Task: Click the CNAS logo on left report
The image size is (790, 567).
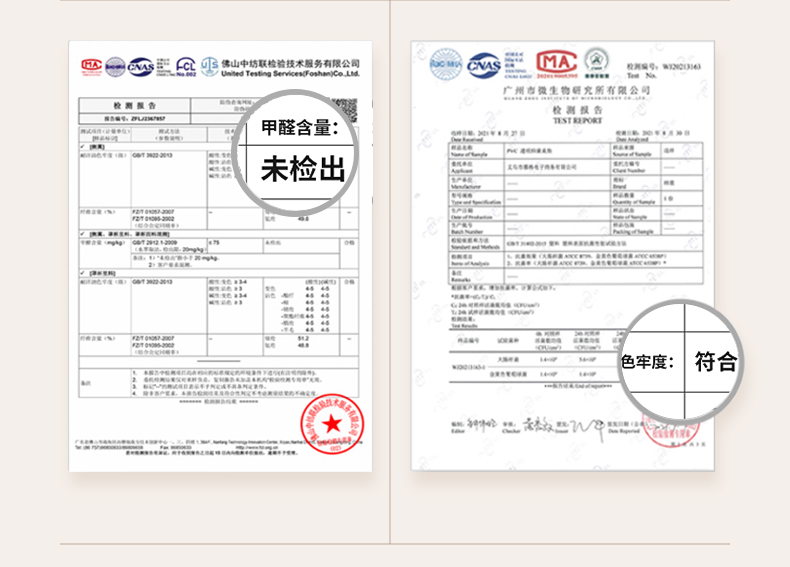Action: click(141, 67)
